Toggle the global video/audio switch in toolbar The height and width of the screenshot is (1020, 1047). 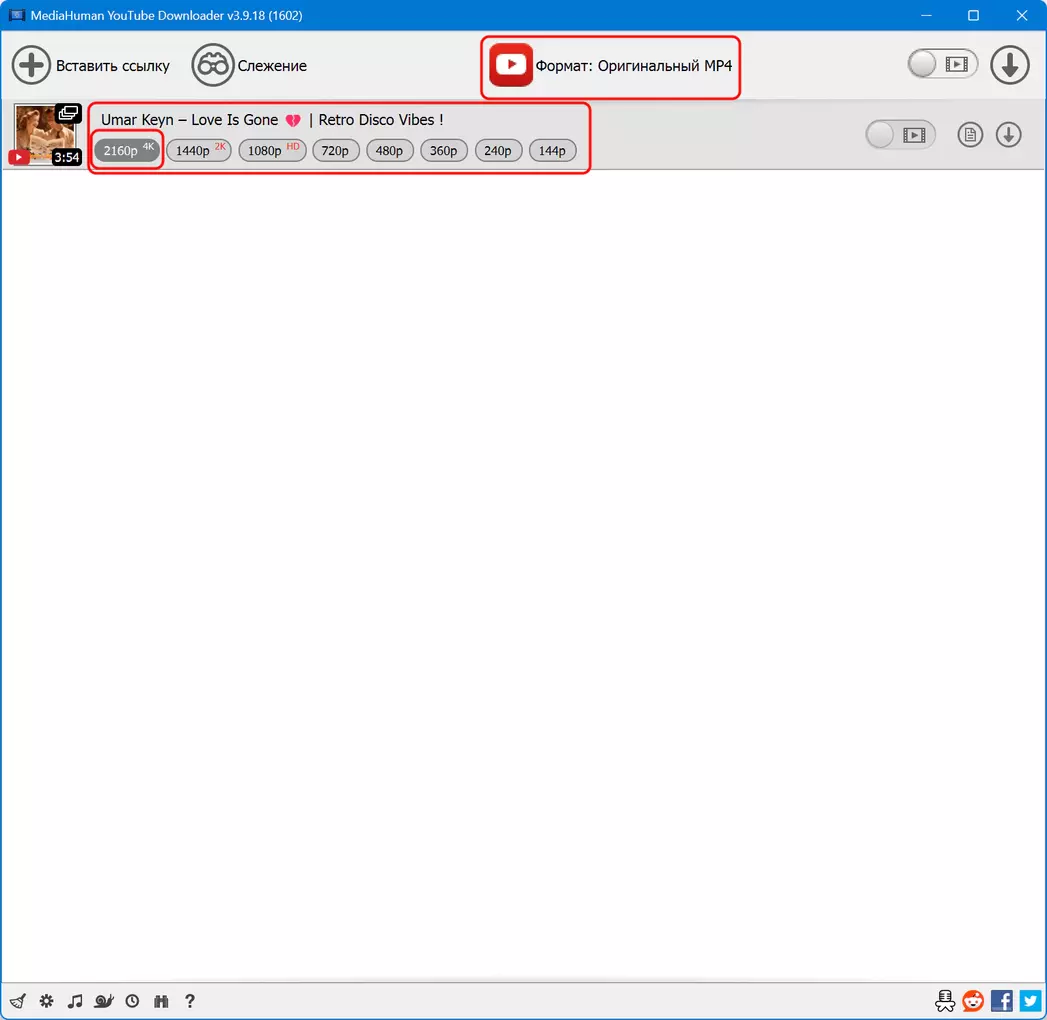[x=942, y=65]
